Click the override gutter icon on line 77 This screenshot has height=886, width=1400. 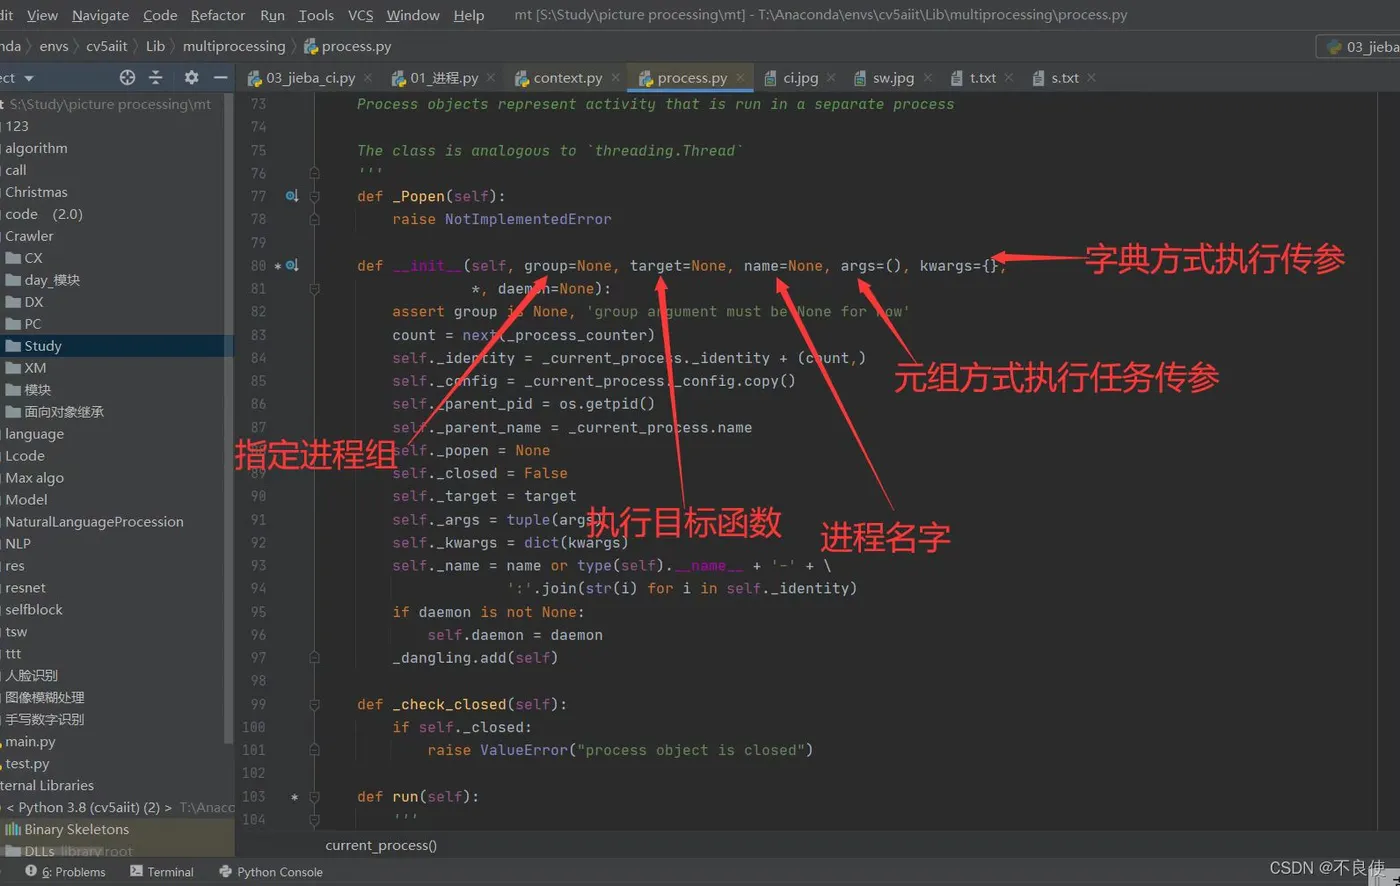[292, 196]
